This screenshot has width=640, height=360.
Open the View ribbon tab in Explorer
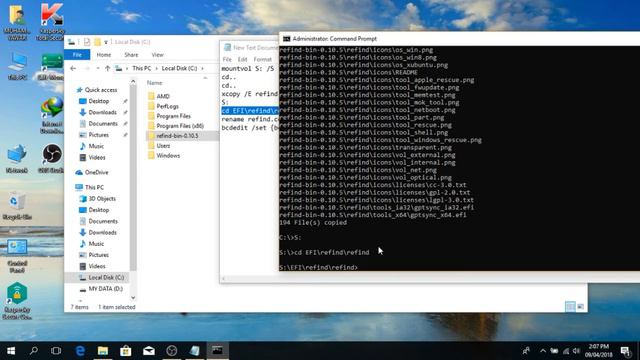(x=158, y=55)
